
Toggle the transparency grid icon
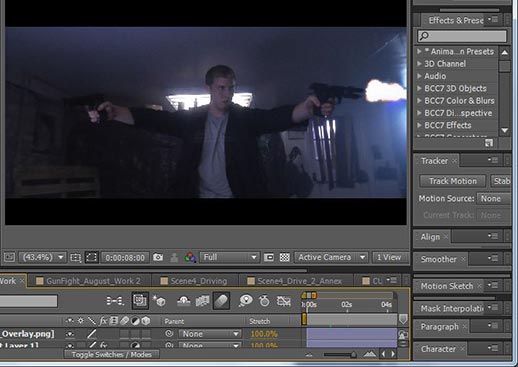284,257
